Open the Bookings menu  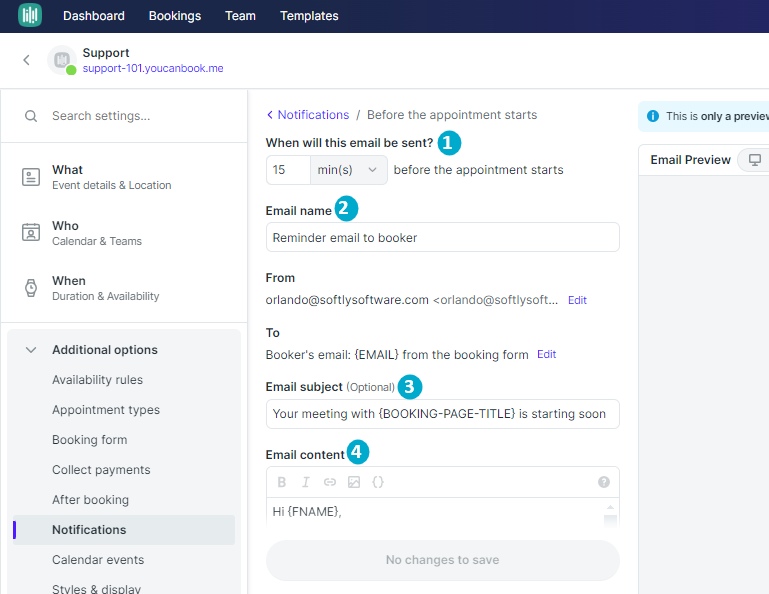175,16
